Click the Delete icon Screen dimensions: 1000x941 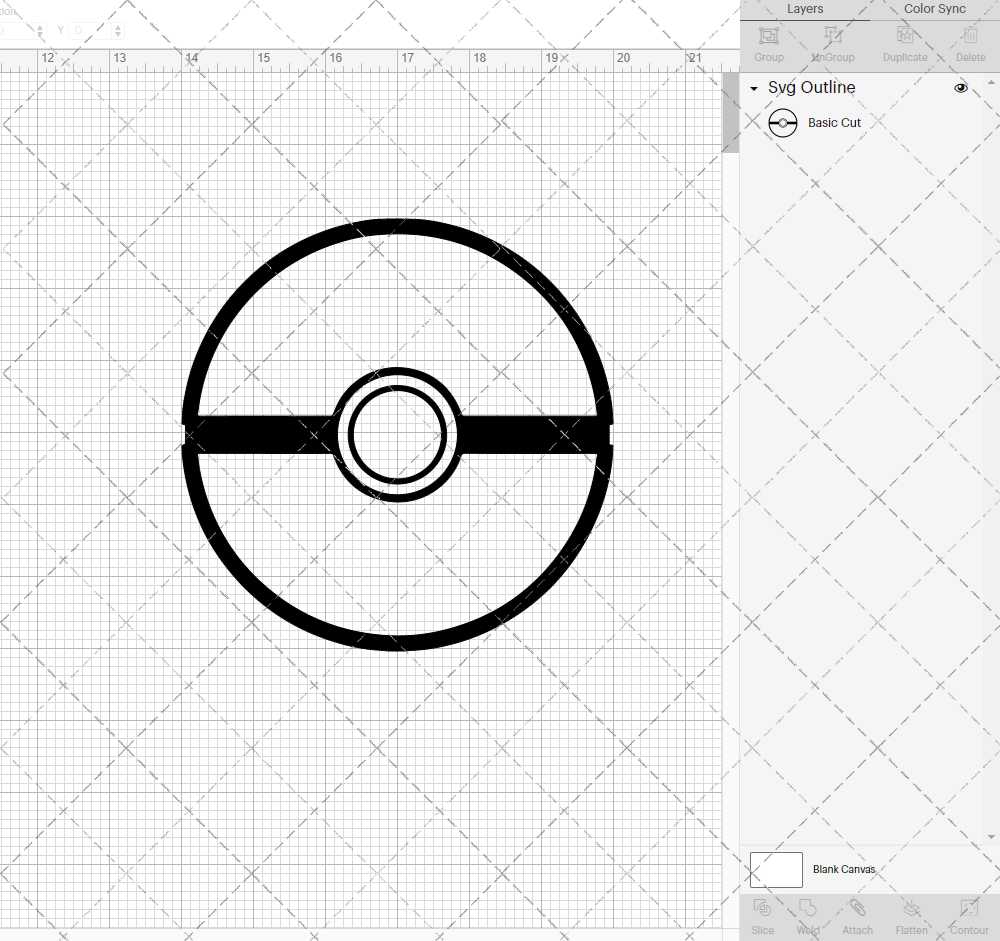coord(969,40)
